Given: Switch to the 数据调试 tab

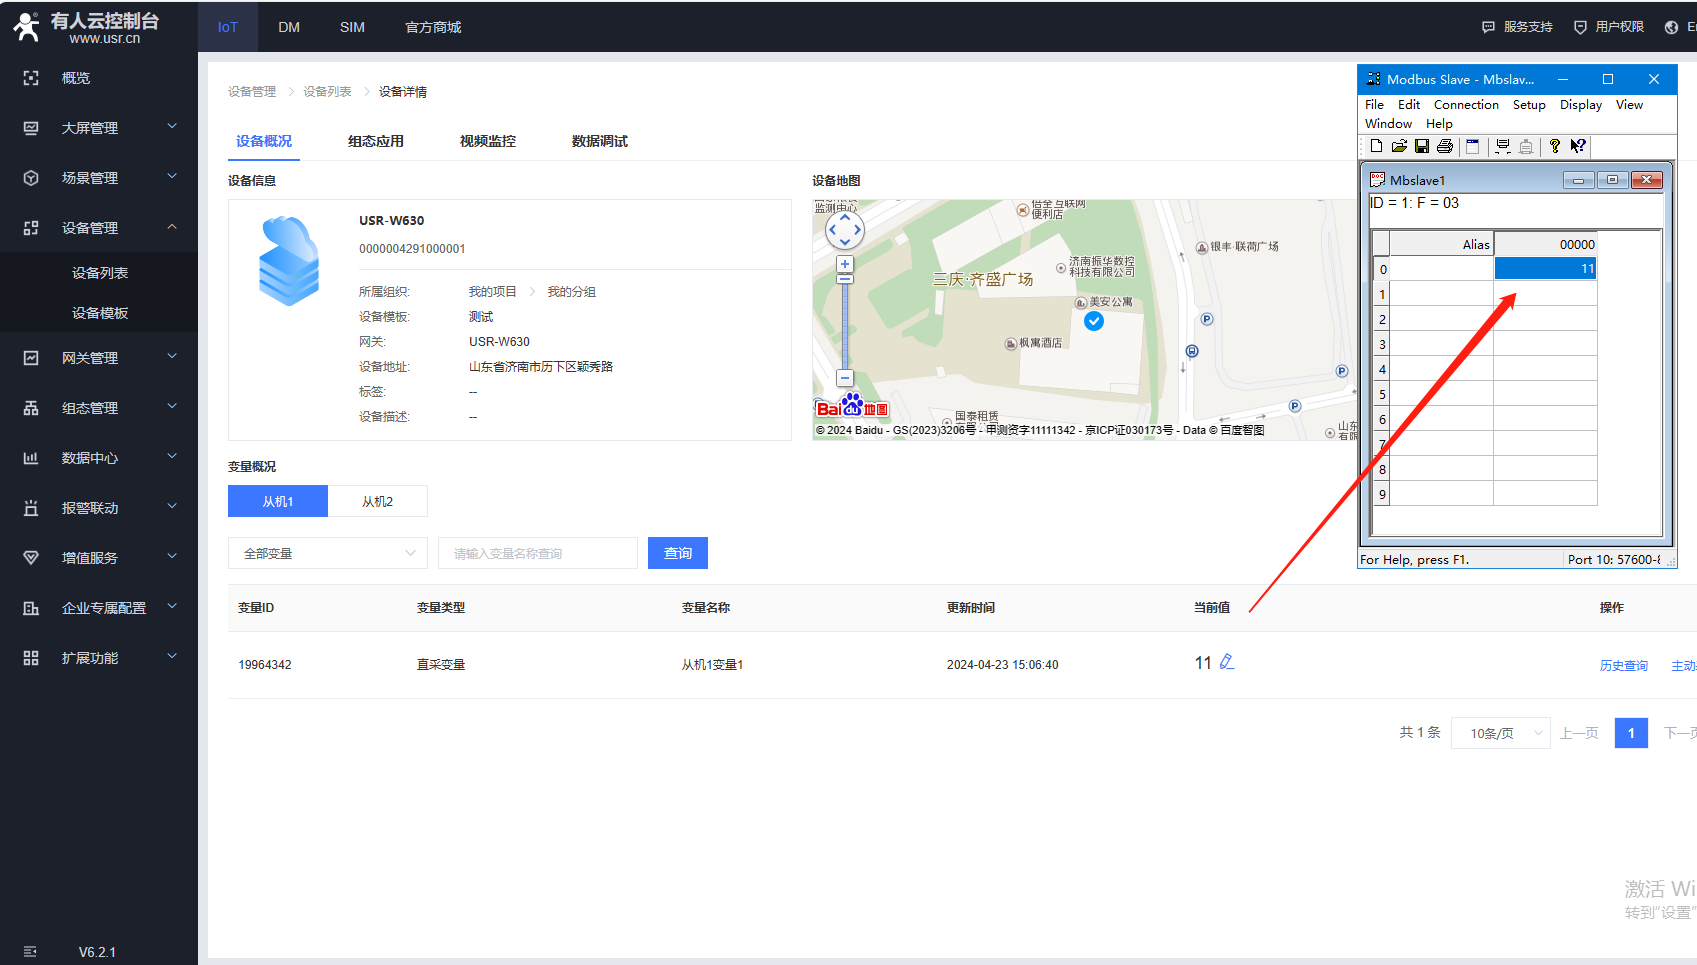Looking at the screenshot, I should click(599, 141).
